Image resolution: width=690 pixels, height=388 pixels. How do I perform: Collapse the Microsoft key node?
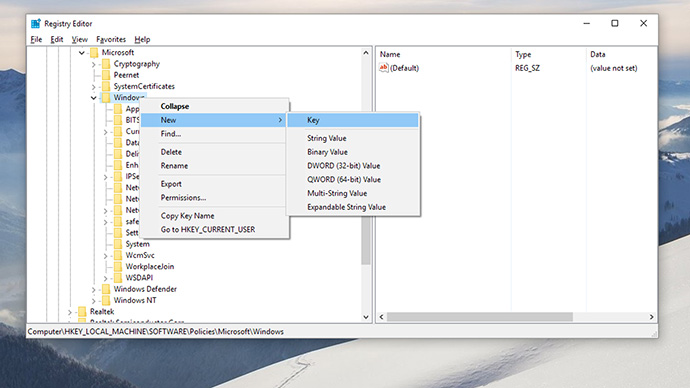(81, 53)
